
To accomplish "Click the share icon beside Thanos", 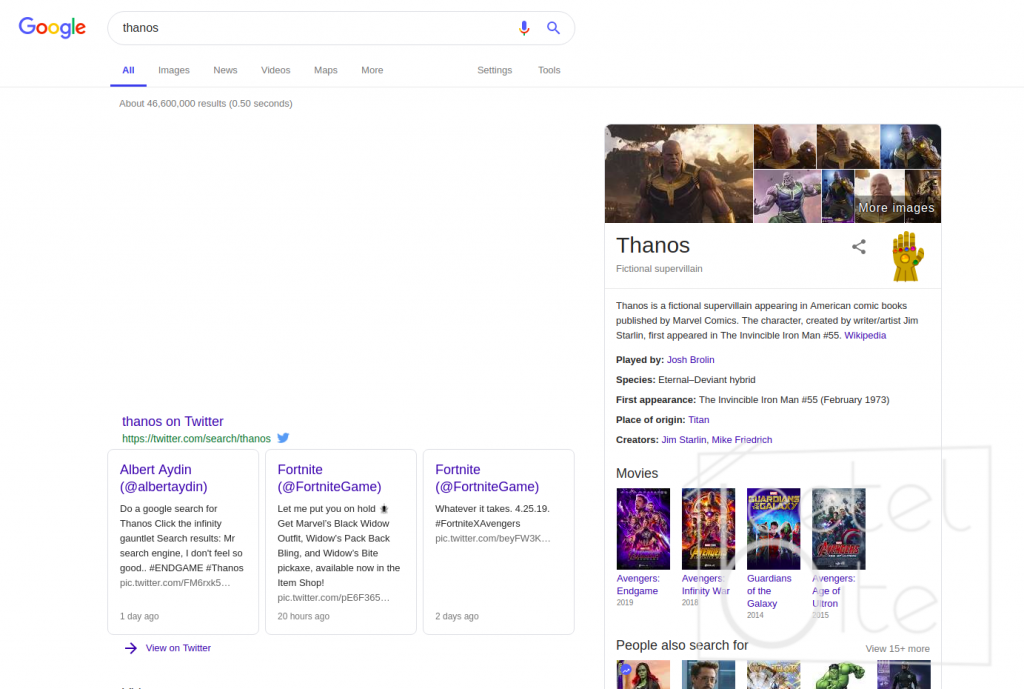I will [859, 246].
